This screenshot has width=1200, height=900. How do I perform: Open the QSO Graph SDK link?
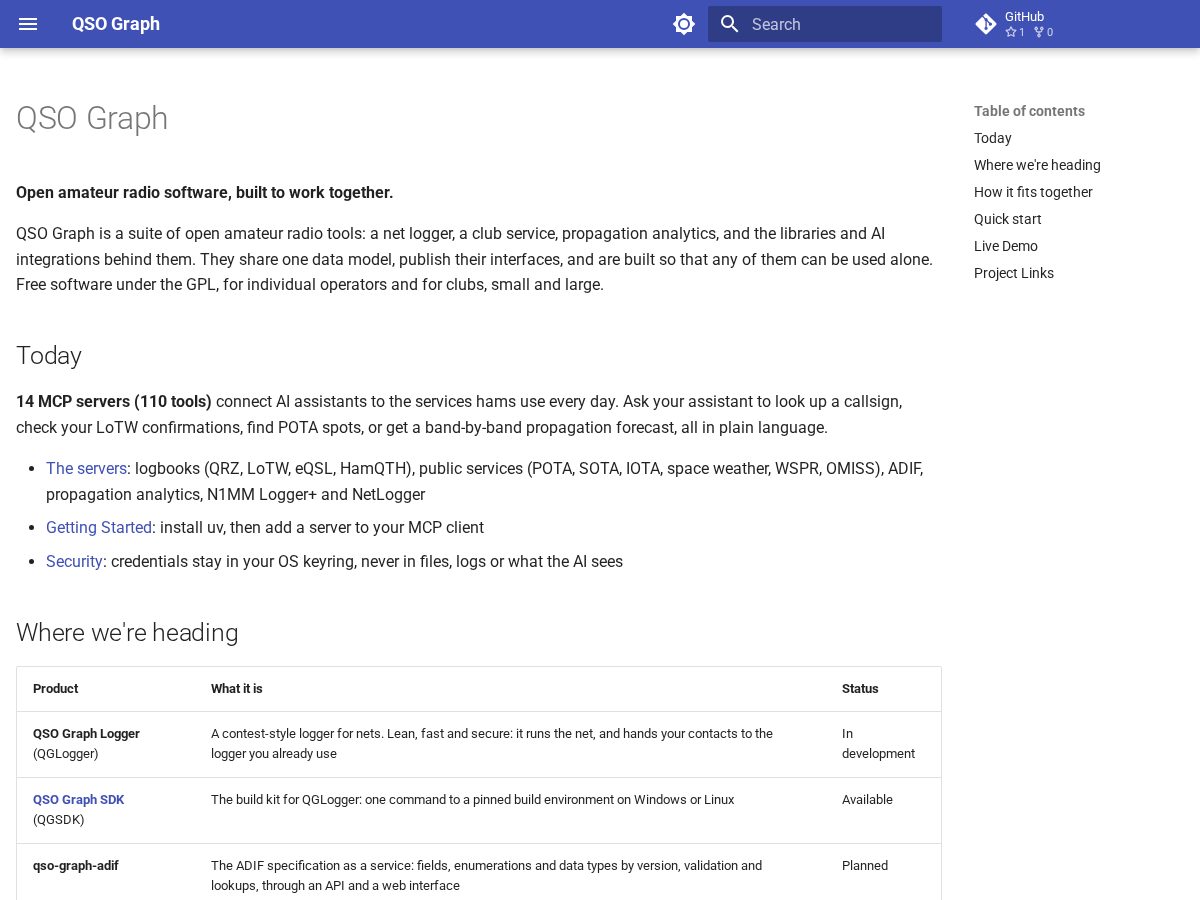79,799
